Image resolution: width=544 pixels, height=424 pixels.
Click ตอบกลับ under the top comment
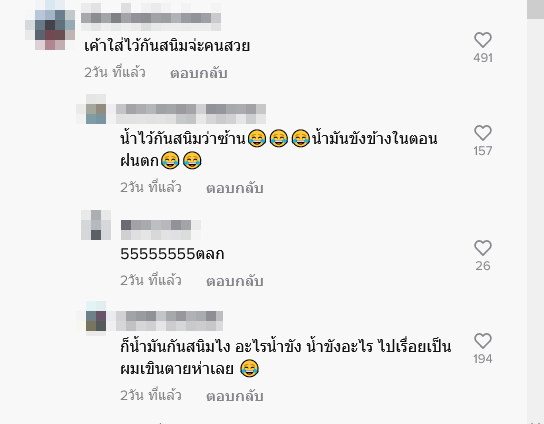tap(199, 73)
